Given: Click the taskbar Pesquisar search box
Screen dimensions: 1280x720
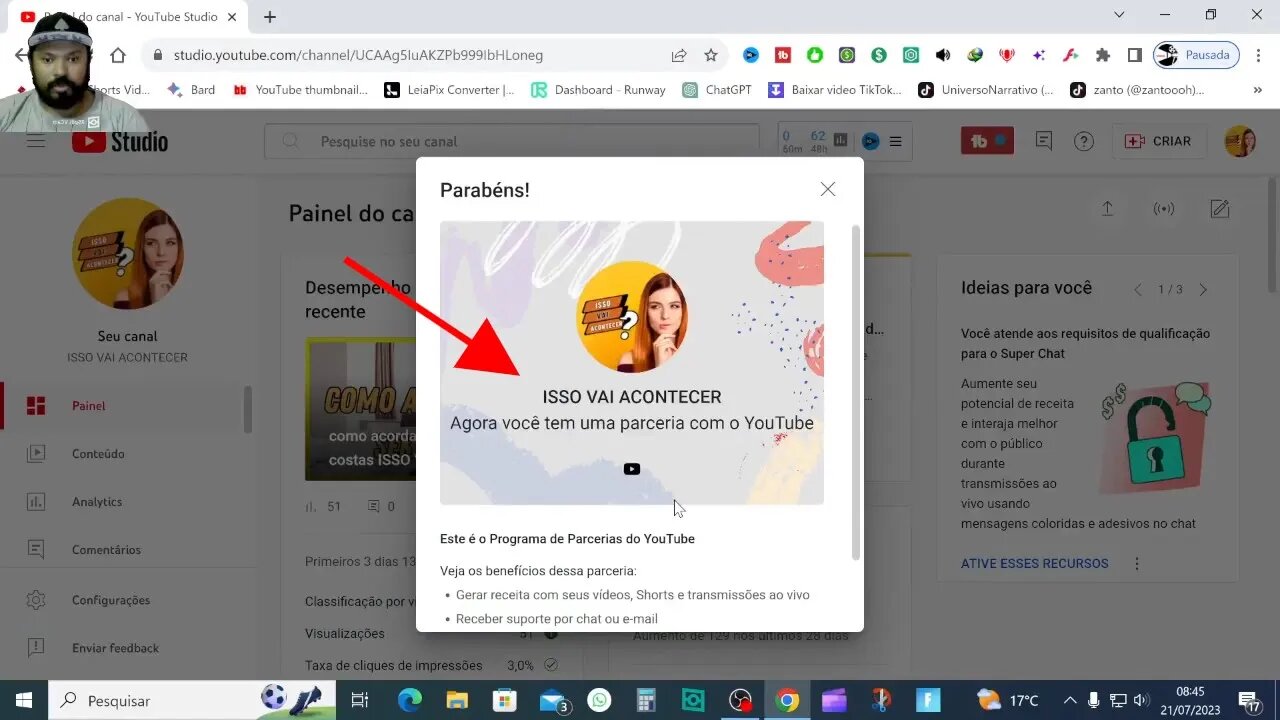Looking at the screenshot, I should pyautogui.click(x=191, y=700).
